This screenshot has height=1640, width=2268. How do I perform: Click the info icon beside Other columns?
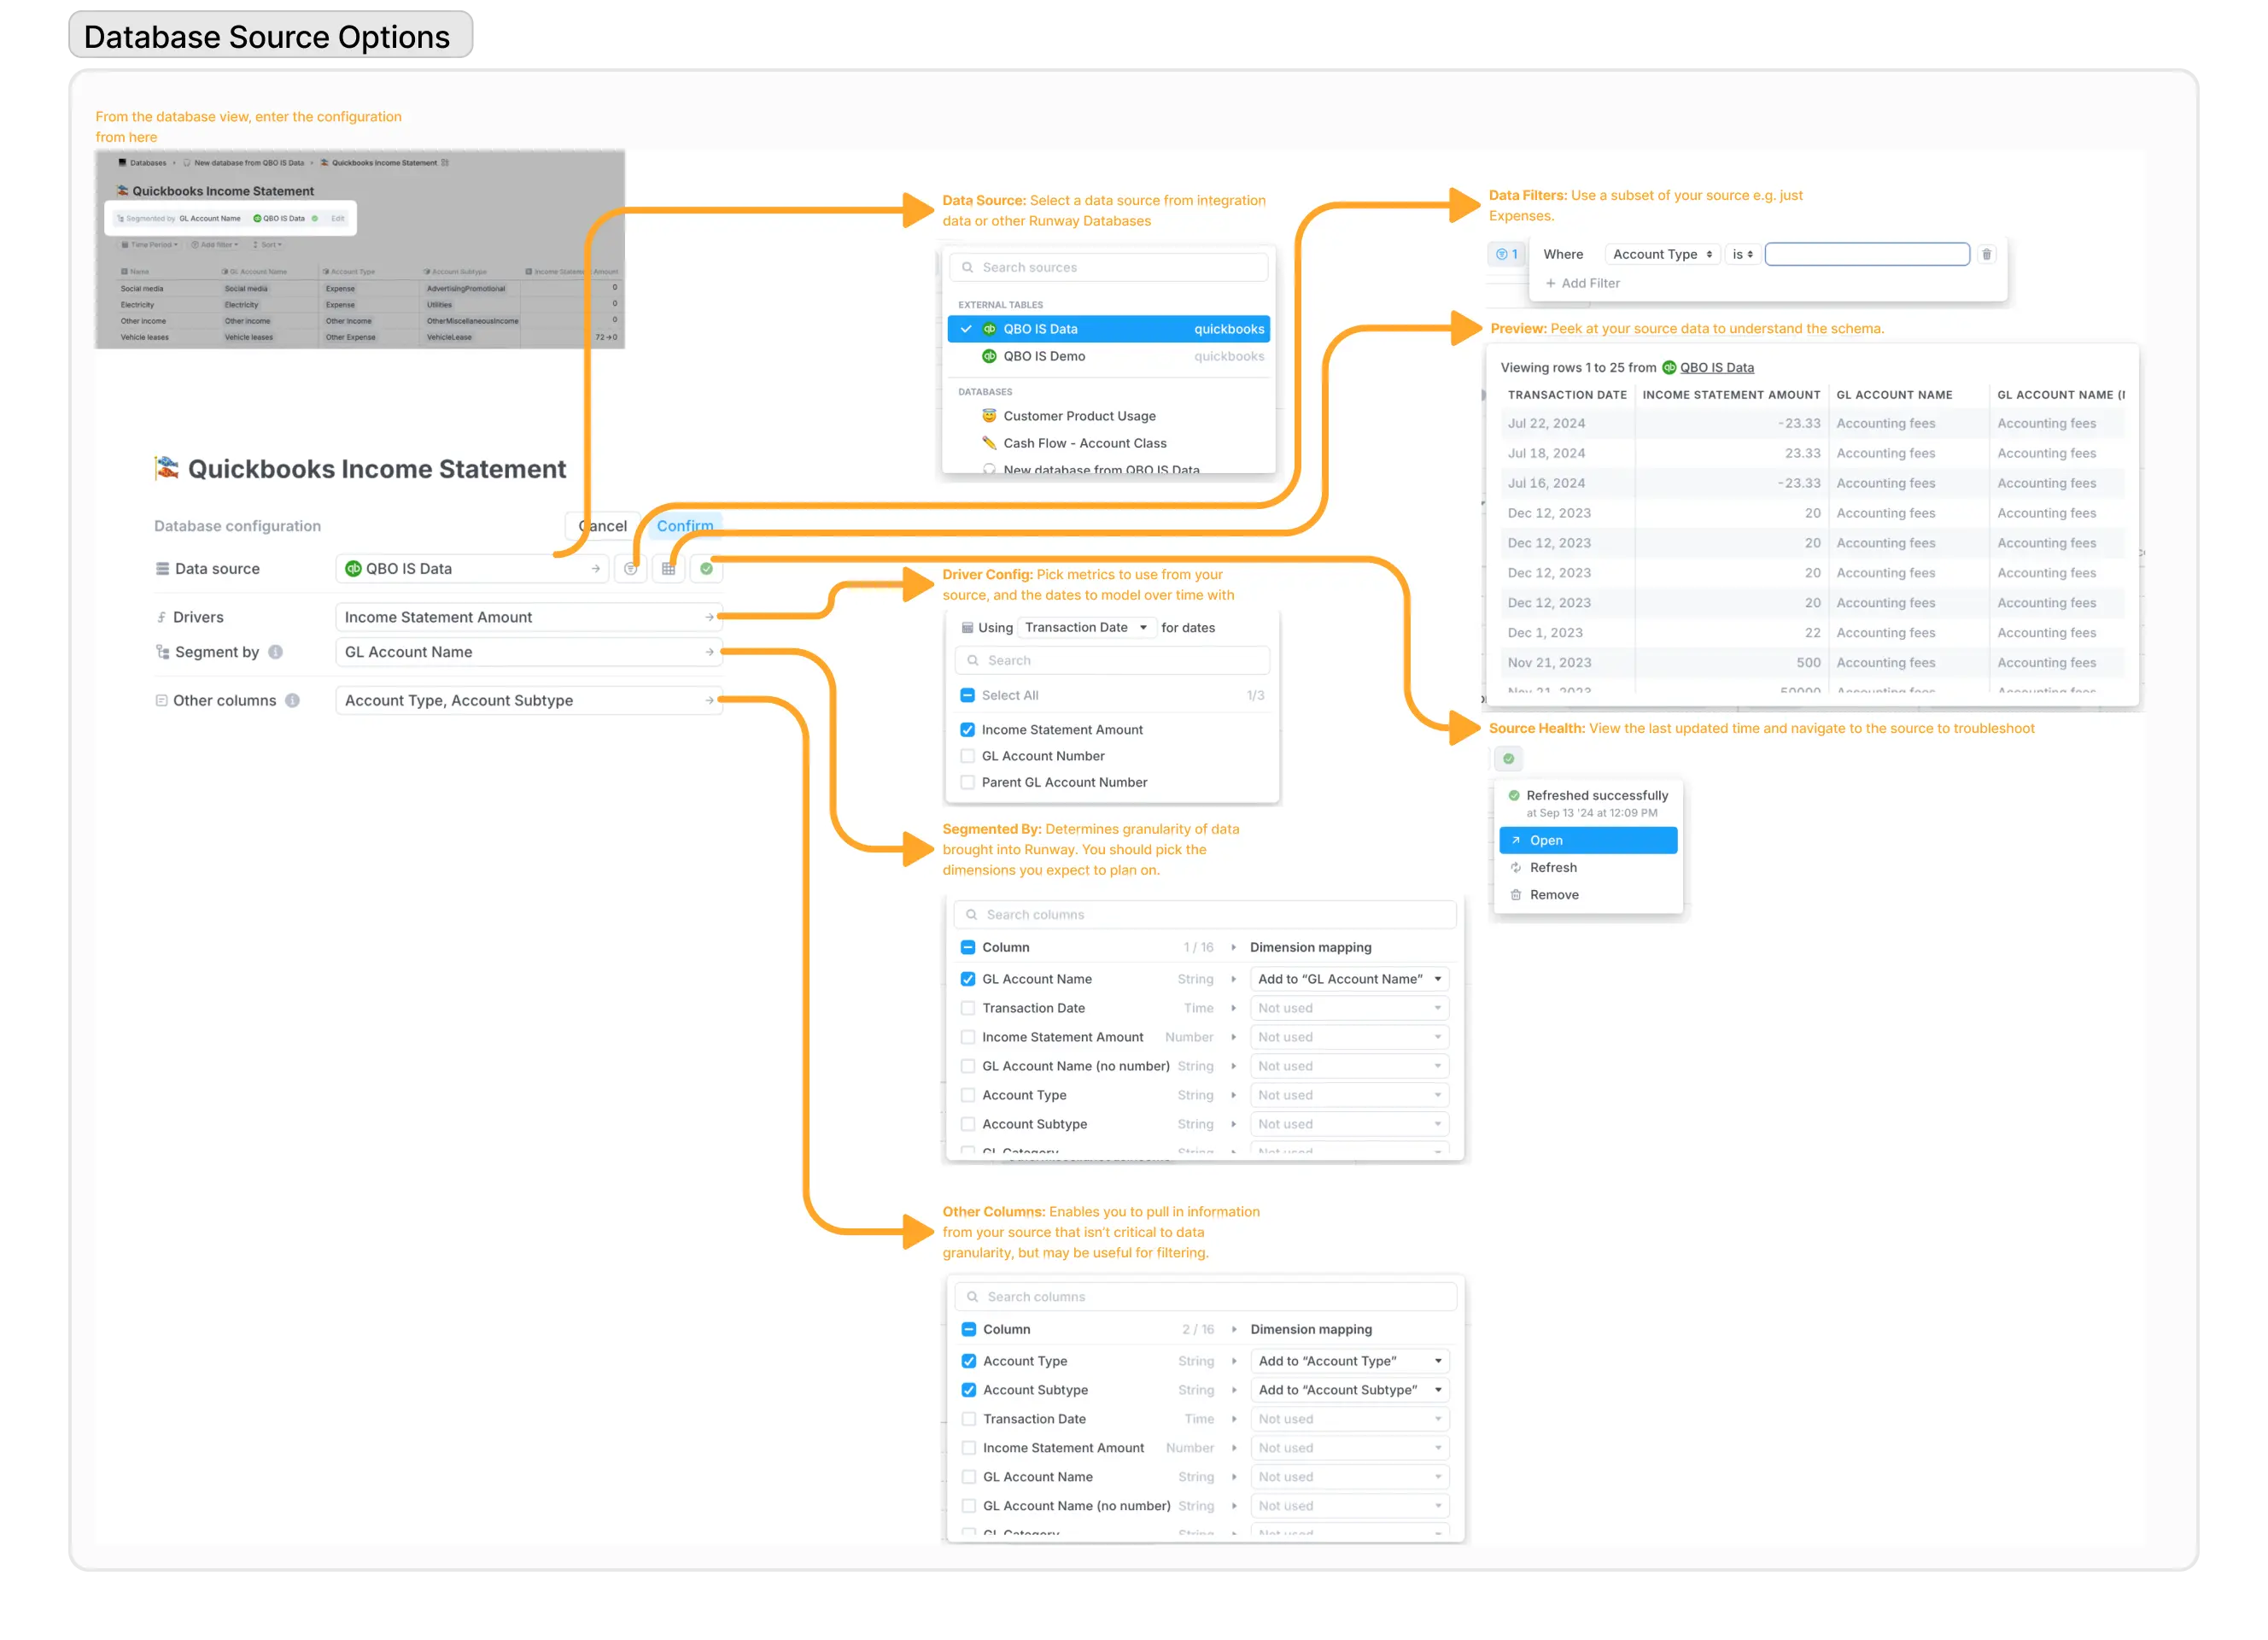click(292, 701)
